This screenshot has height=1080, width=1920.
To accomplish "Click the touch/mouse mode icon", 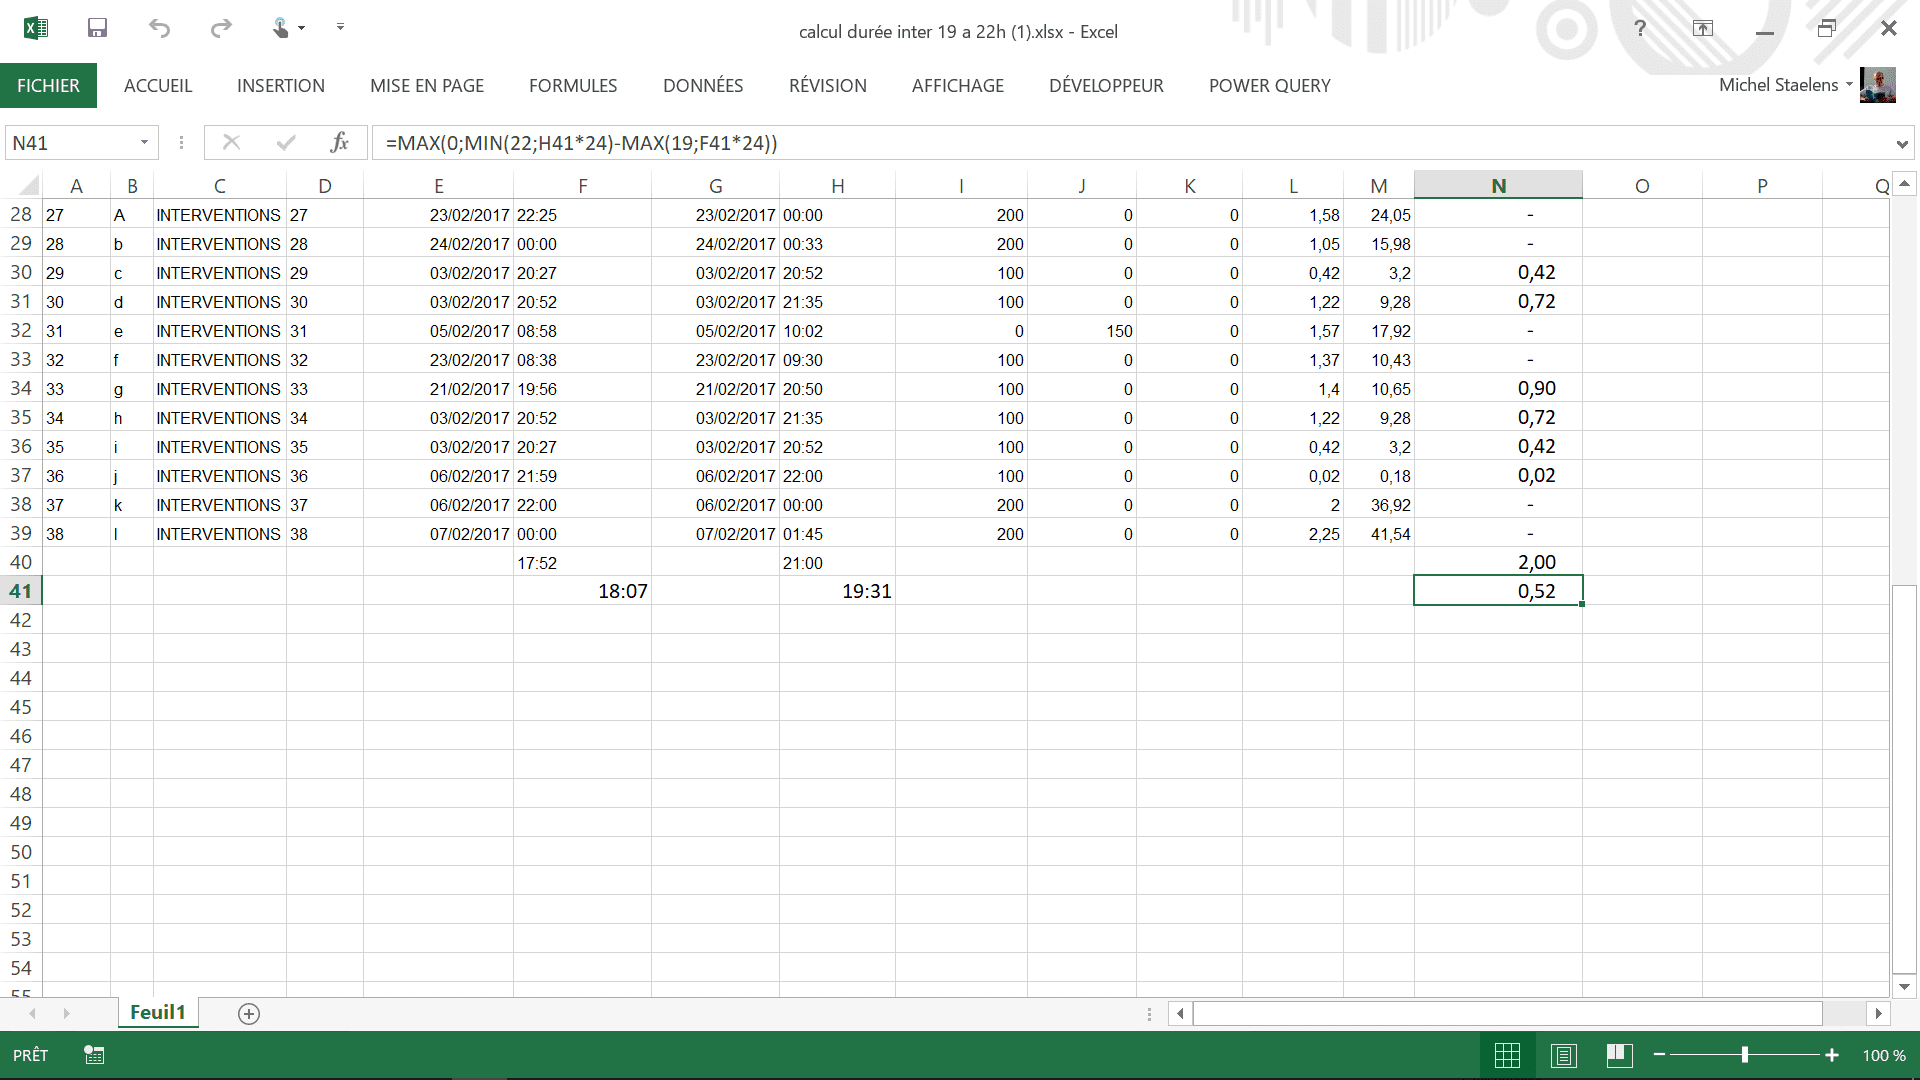I will tap(281, 28).
